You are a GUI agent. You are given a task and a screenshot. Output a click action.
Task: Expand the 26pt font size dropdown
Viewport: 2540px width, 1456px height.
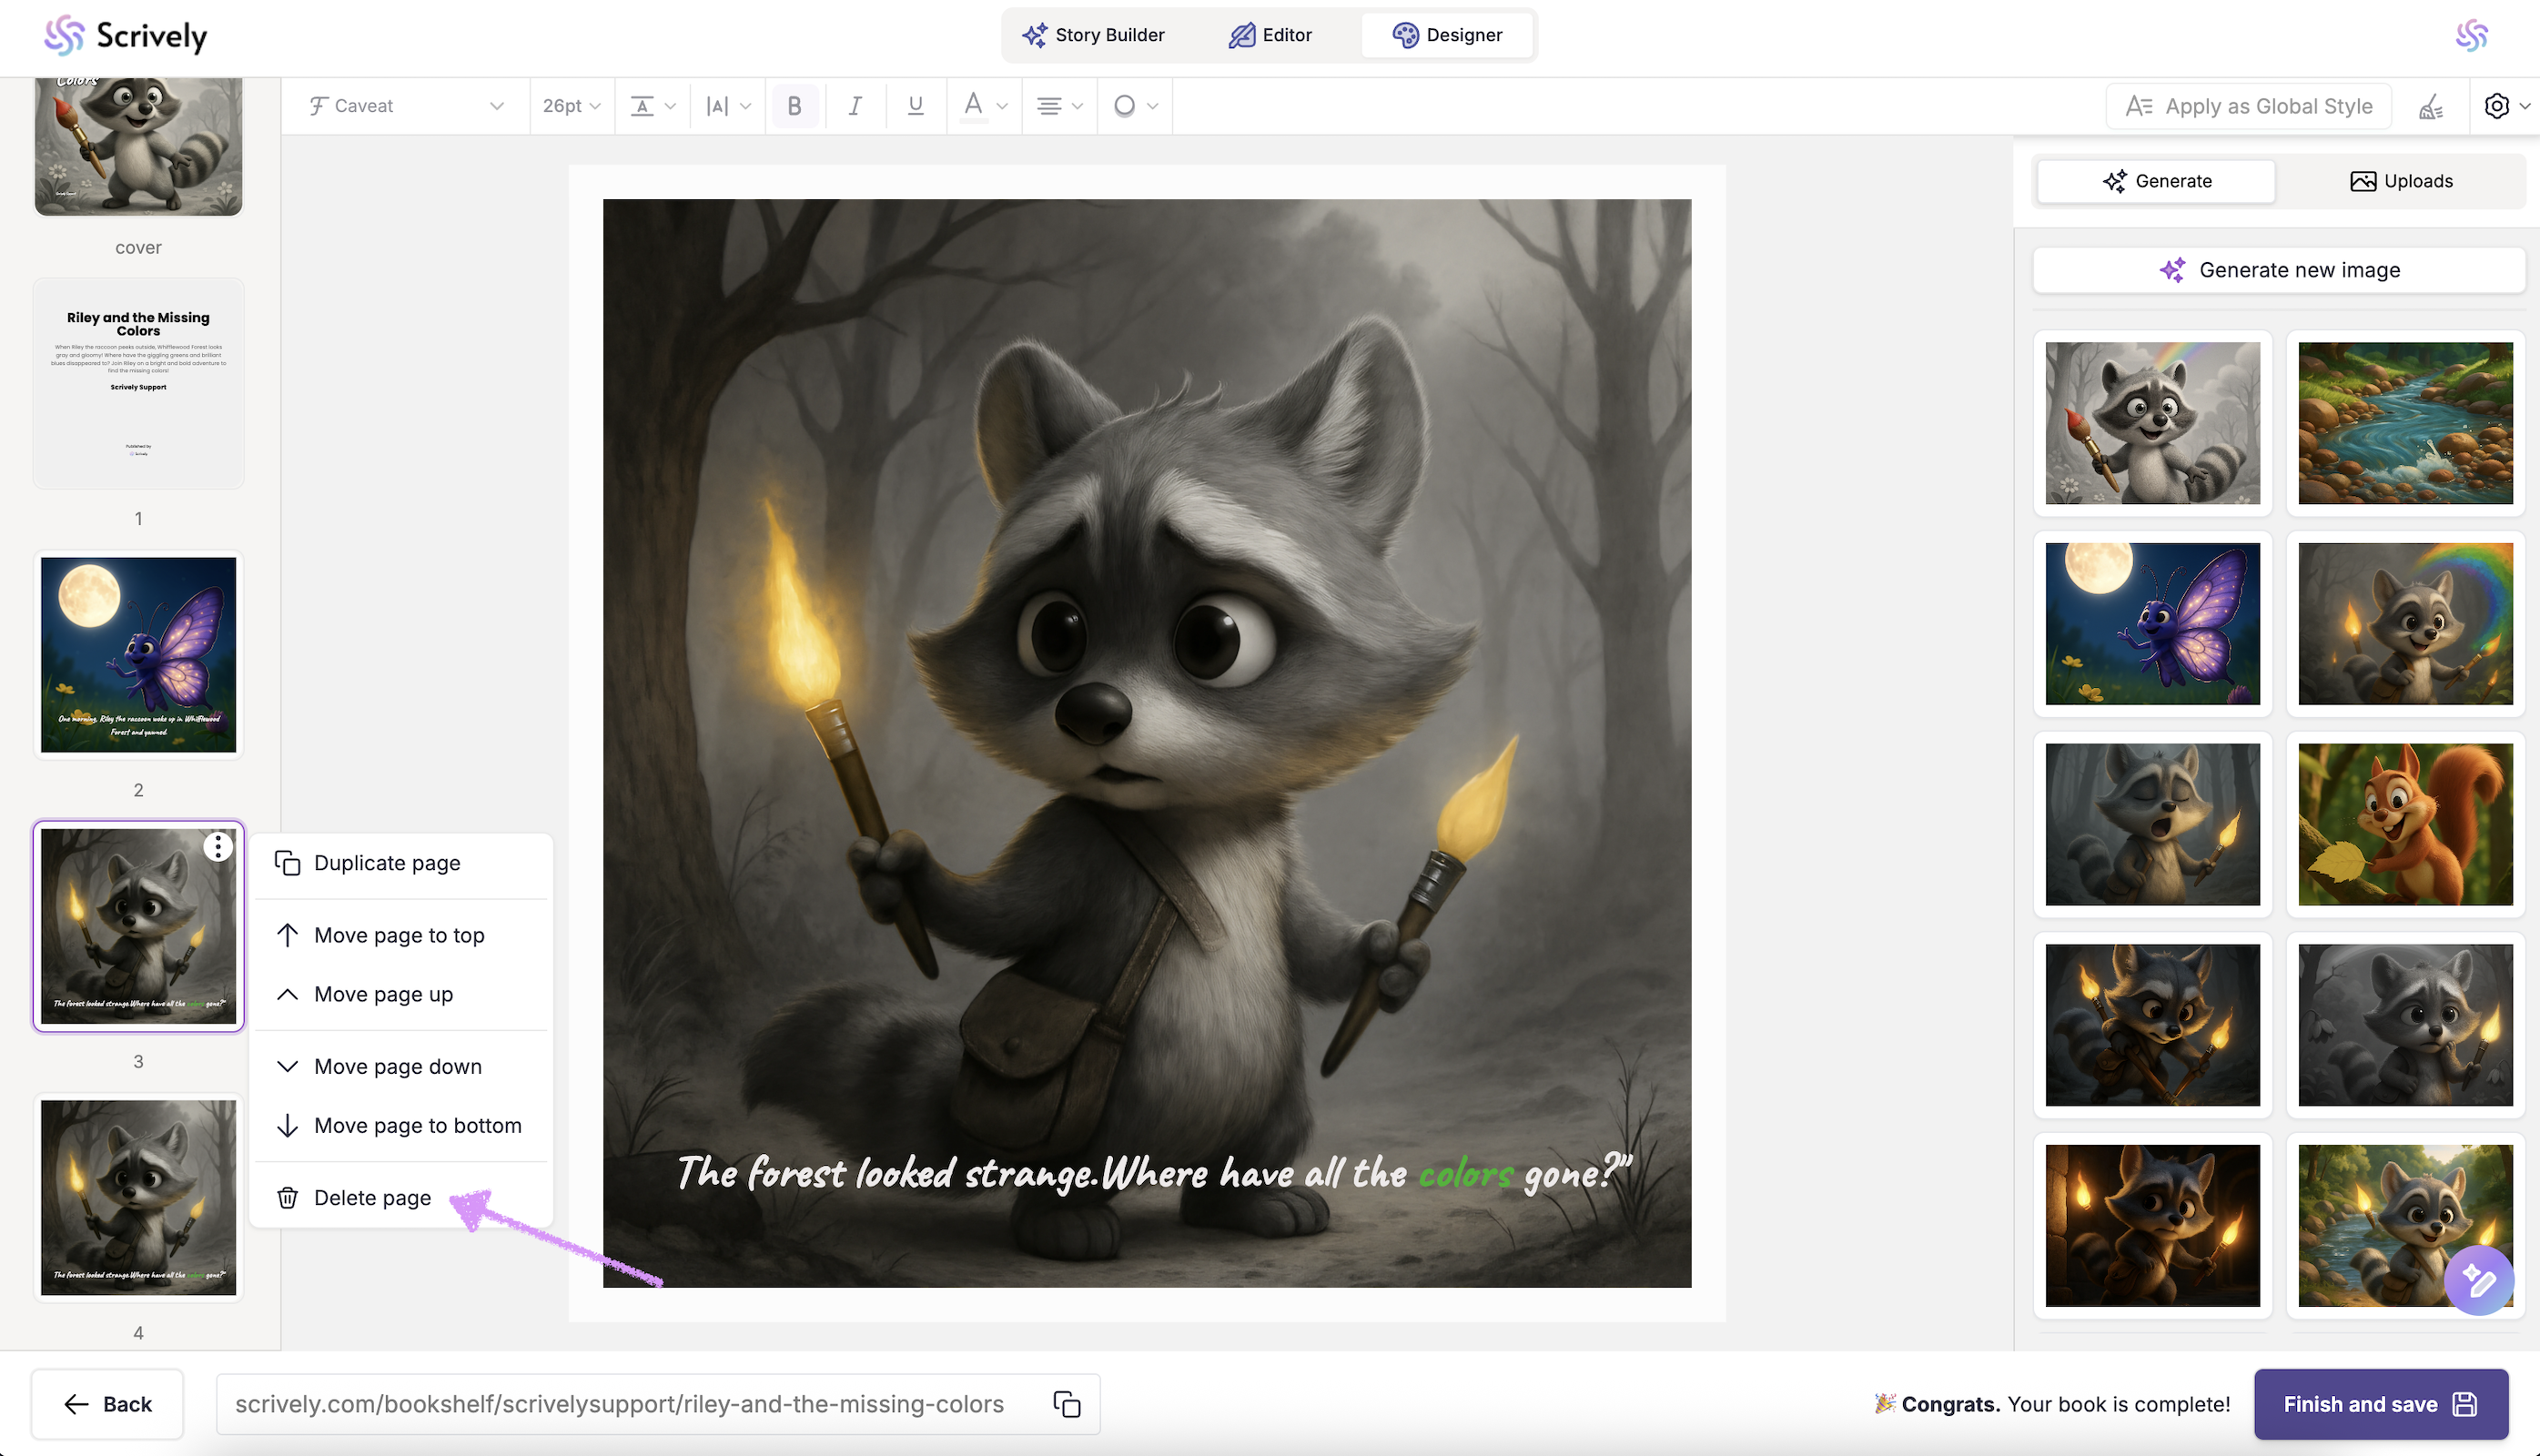point(571,106)
